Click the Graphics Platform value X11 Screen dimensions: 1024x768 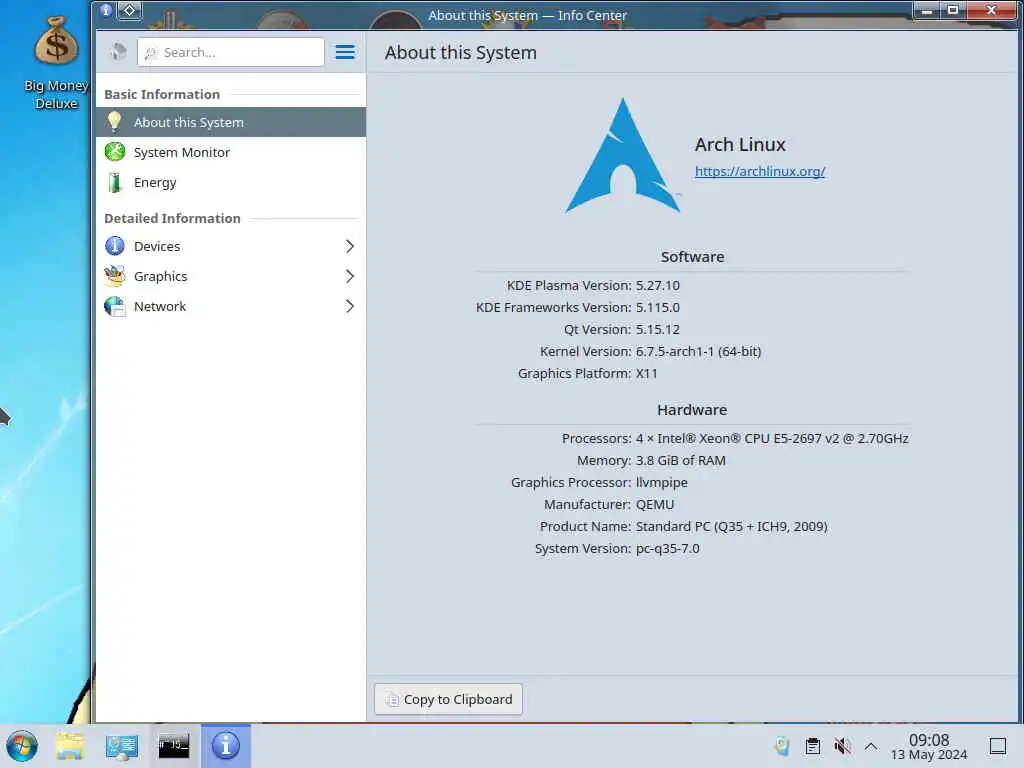pos(647,374)
